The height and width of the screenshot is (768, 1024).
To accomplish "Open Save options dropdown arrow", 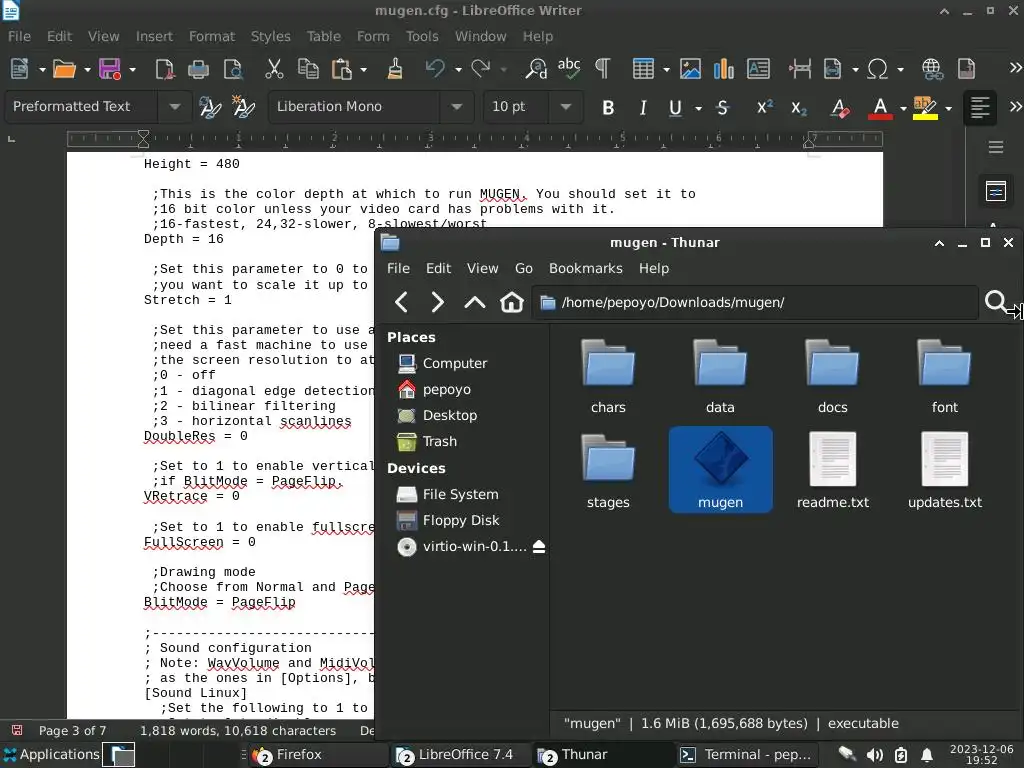I will point(133,69).
